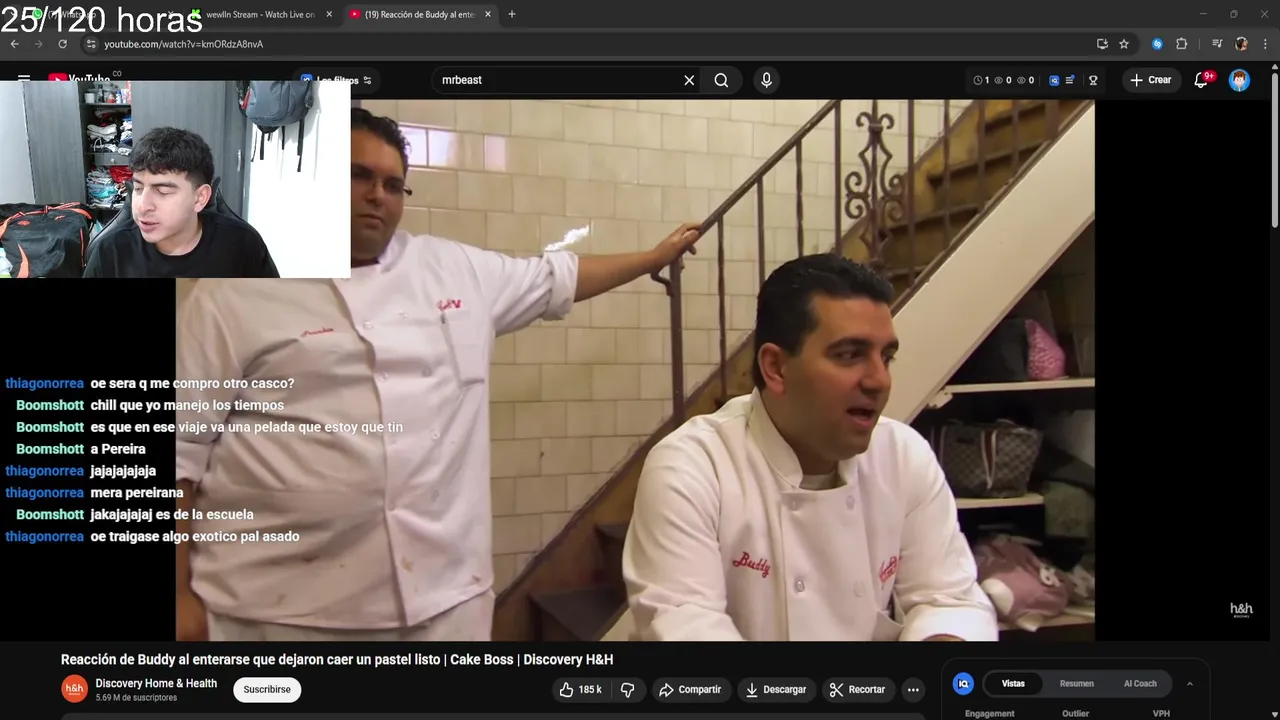Click the H&H channel avatar
This screenshot has height=720, width=1280.
(74, 689)
